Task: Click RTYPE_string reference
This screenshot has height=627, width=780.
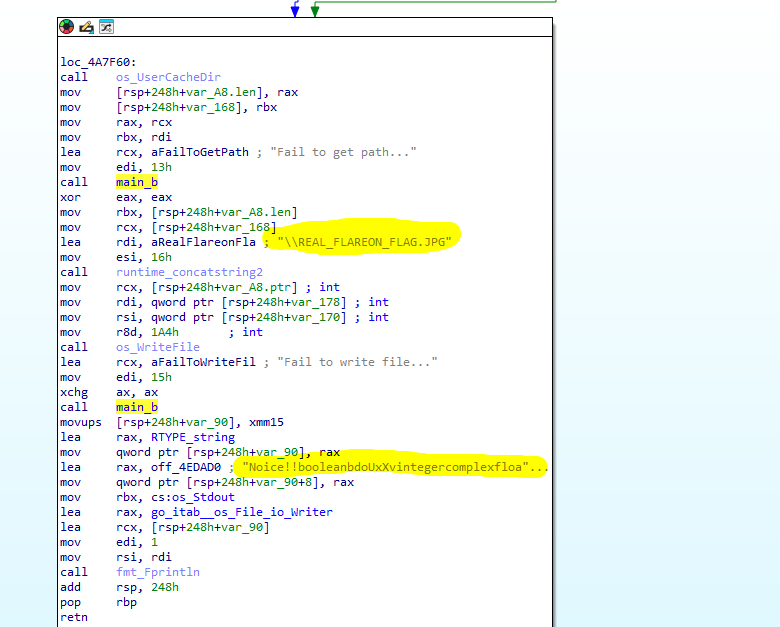Action: (x=193, y=437)
